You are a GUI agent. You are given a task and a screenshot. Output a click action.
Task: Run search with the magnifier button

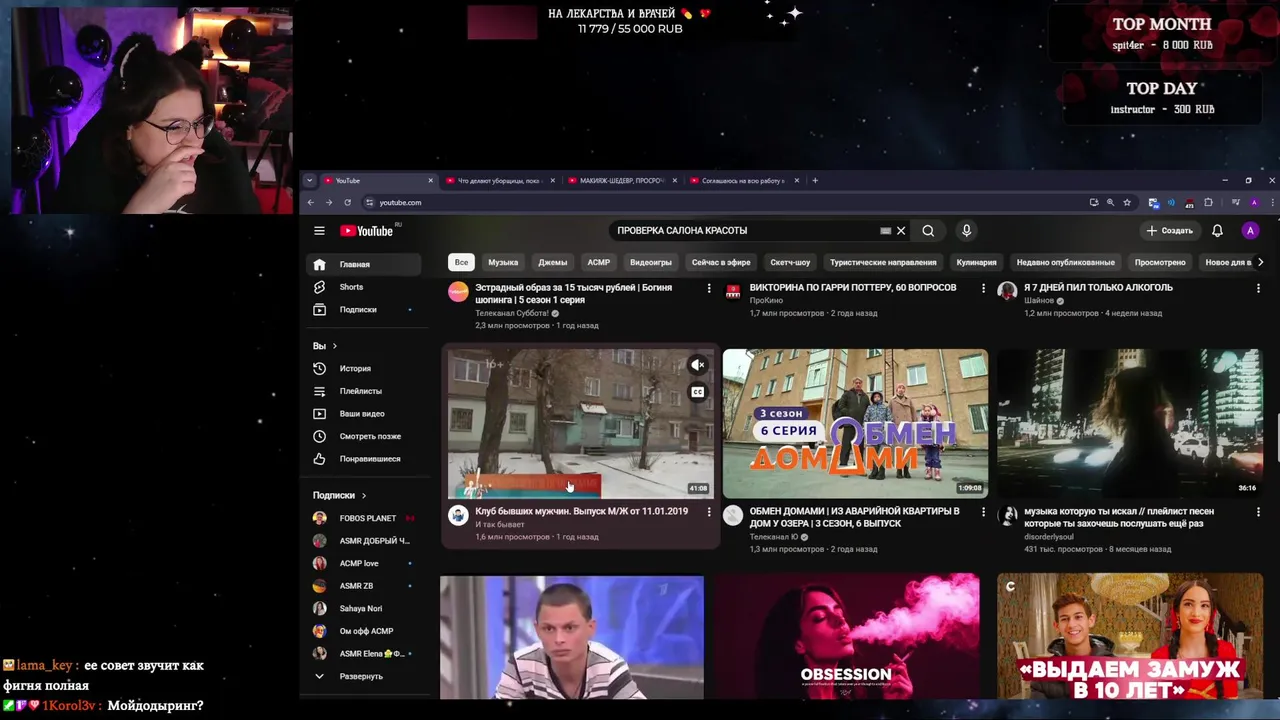point(928,231)
